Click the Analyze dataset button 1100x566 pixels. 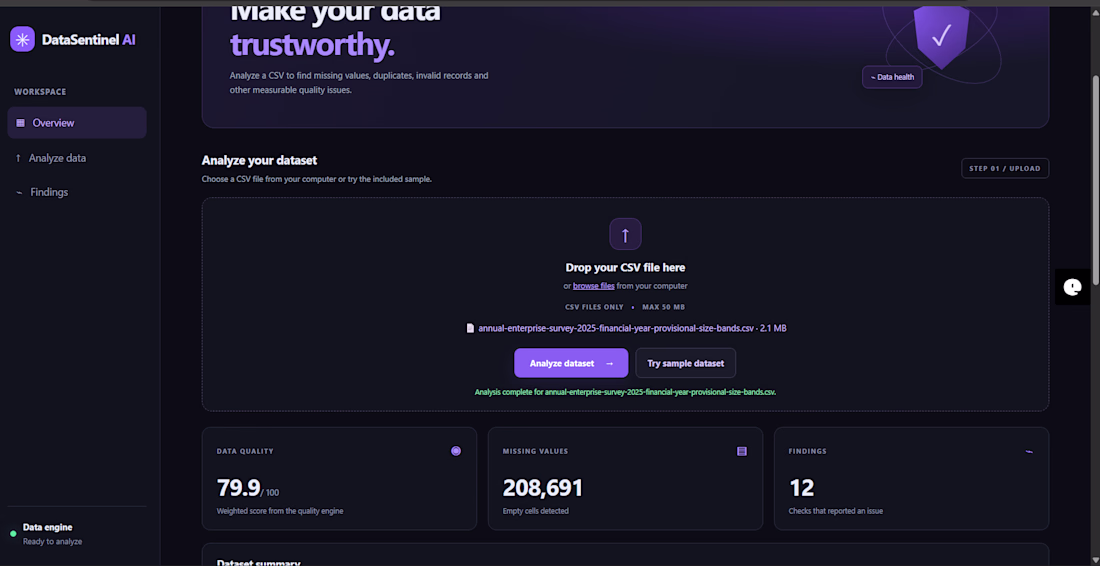[x=571, y=363]
